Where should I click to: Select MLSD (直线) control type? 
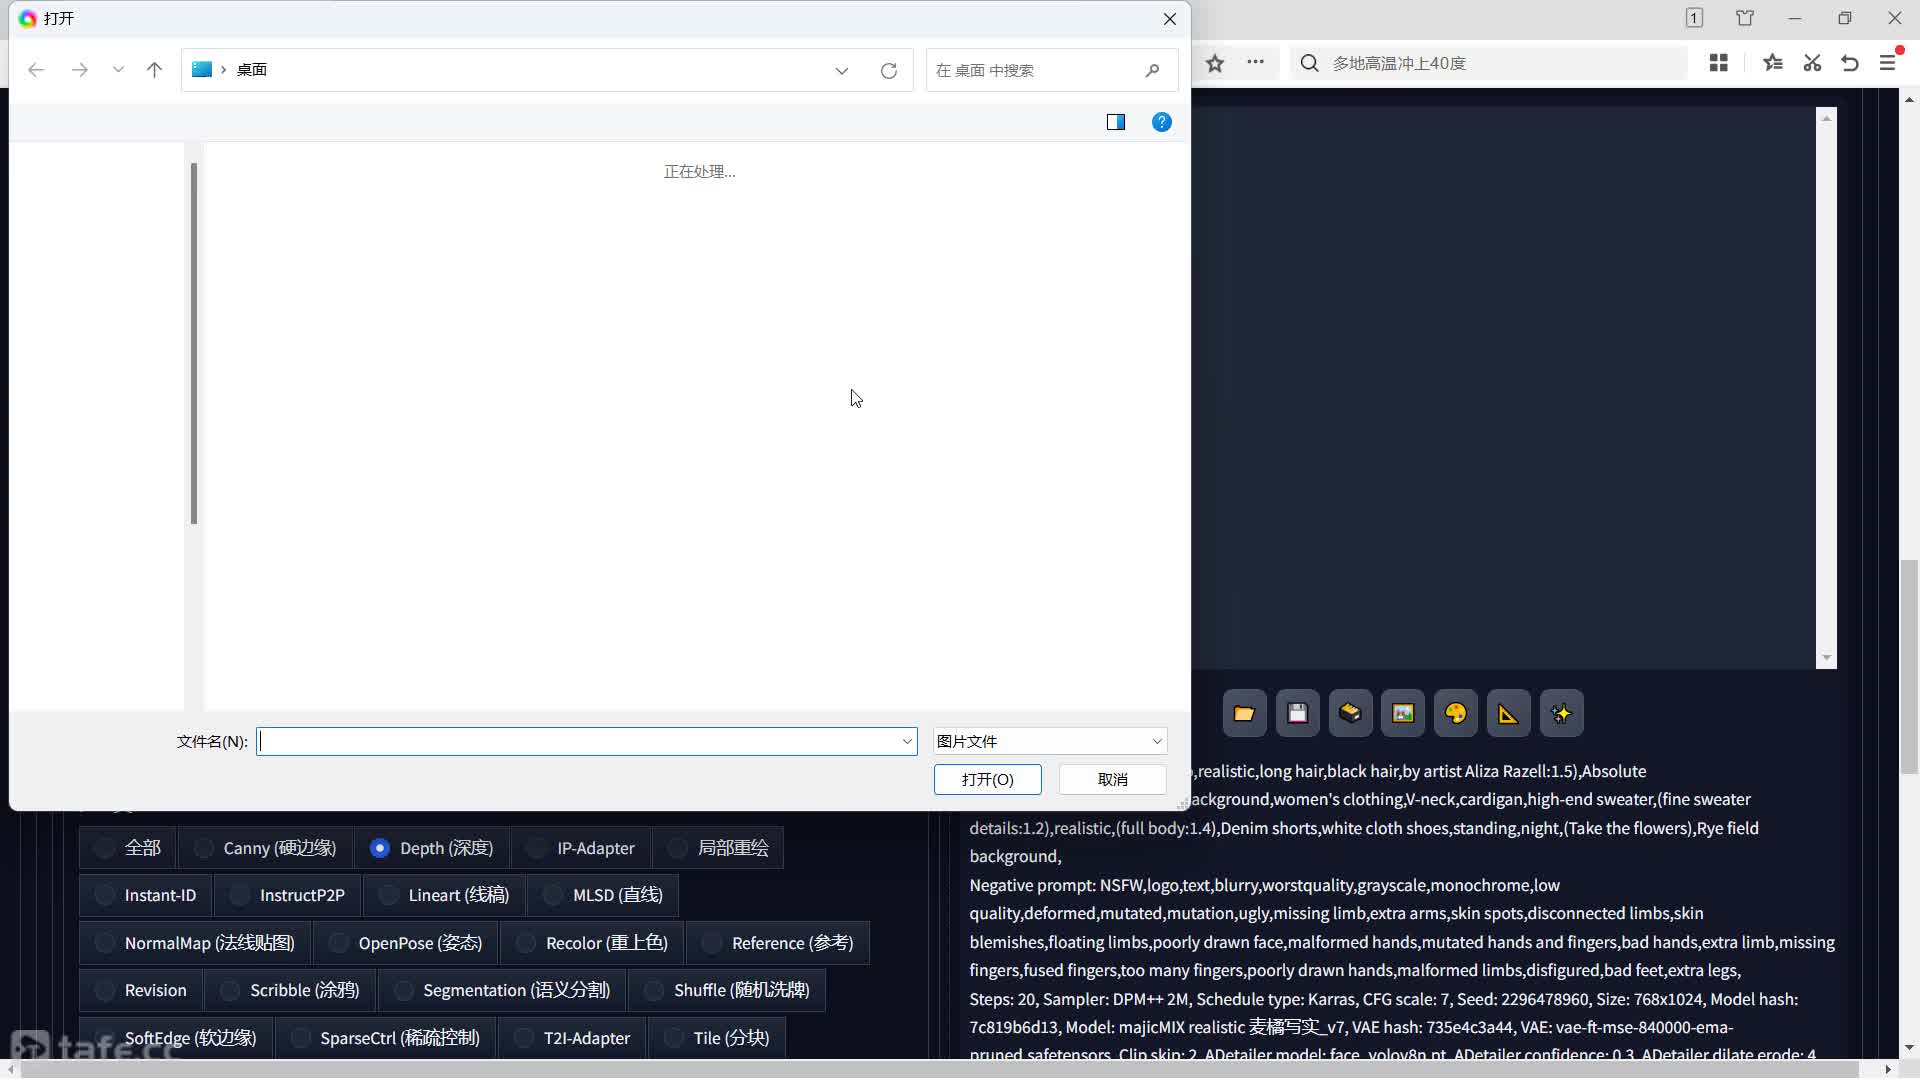[x=603, y=895]
